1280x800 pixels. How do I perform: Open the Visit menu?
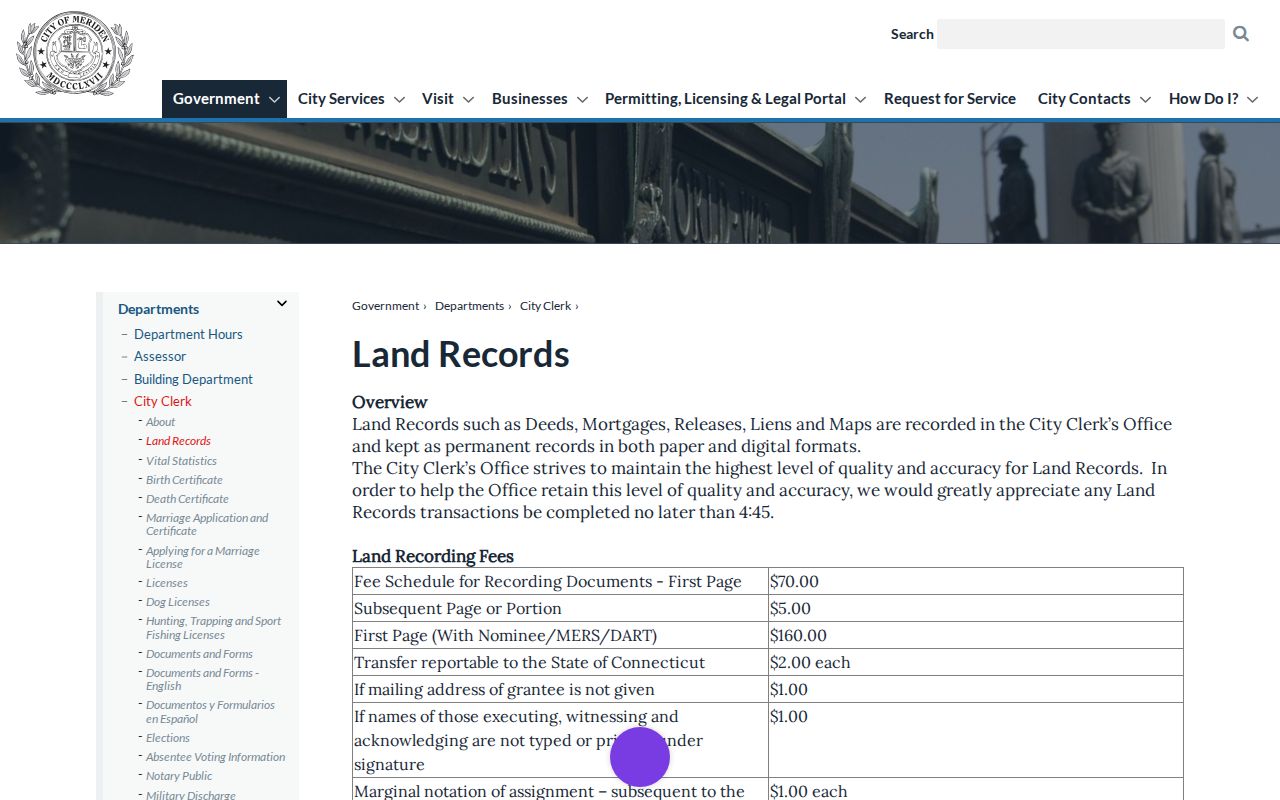pyautogui.click(x=447, y=99)
